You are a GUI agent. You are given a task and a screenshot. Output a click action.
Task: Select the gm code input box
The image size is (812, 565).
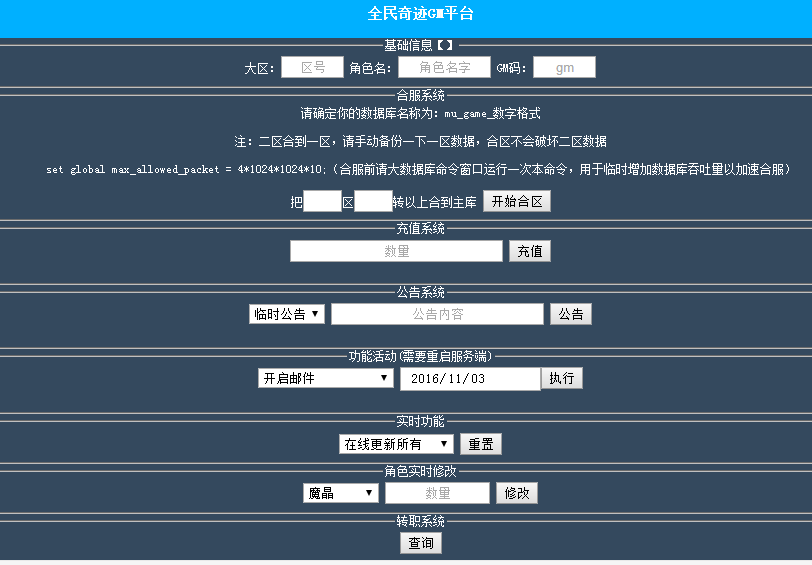pos(564,67)
